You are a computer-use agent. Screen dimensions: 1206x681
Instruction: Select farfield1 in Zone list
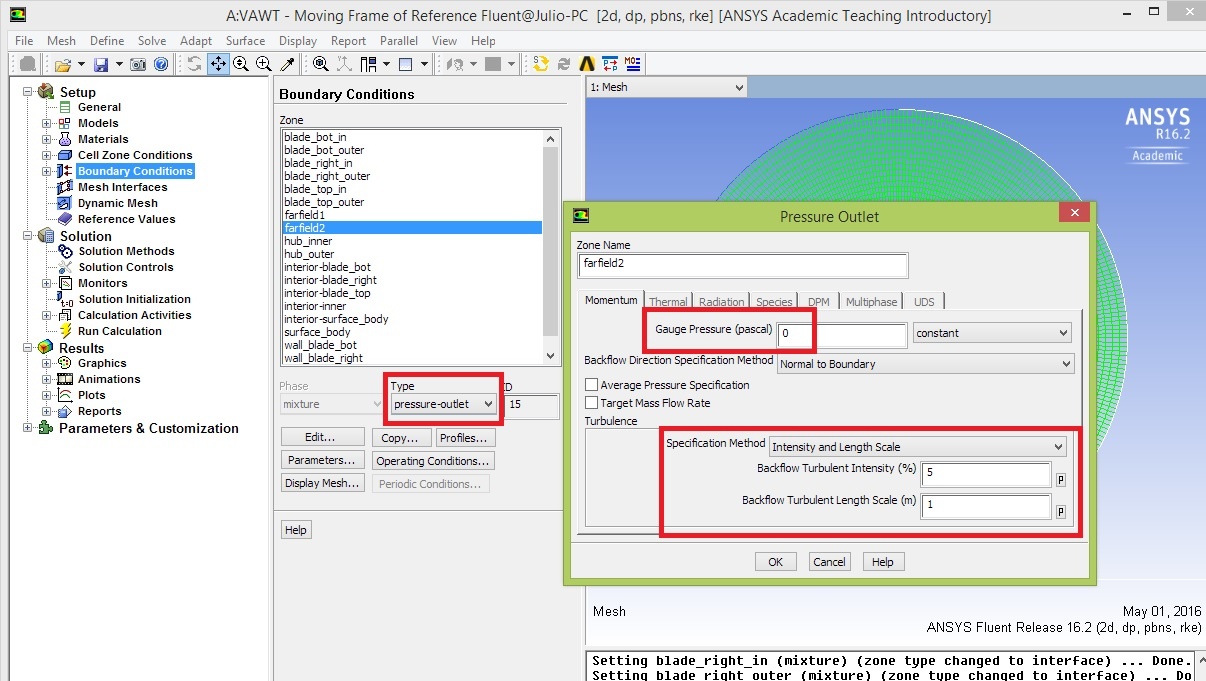tap(412, 215)
